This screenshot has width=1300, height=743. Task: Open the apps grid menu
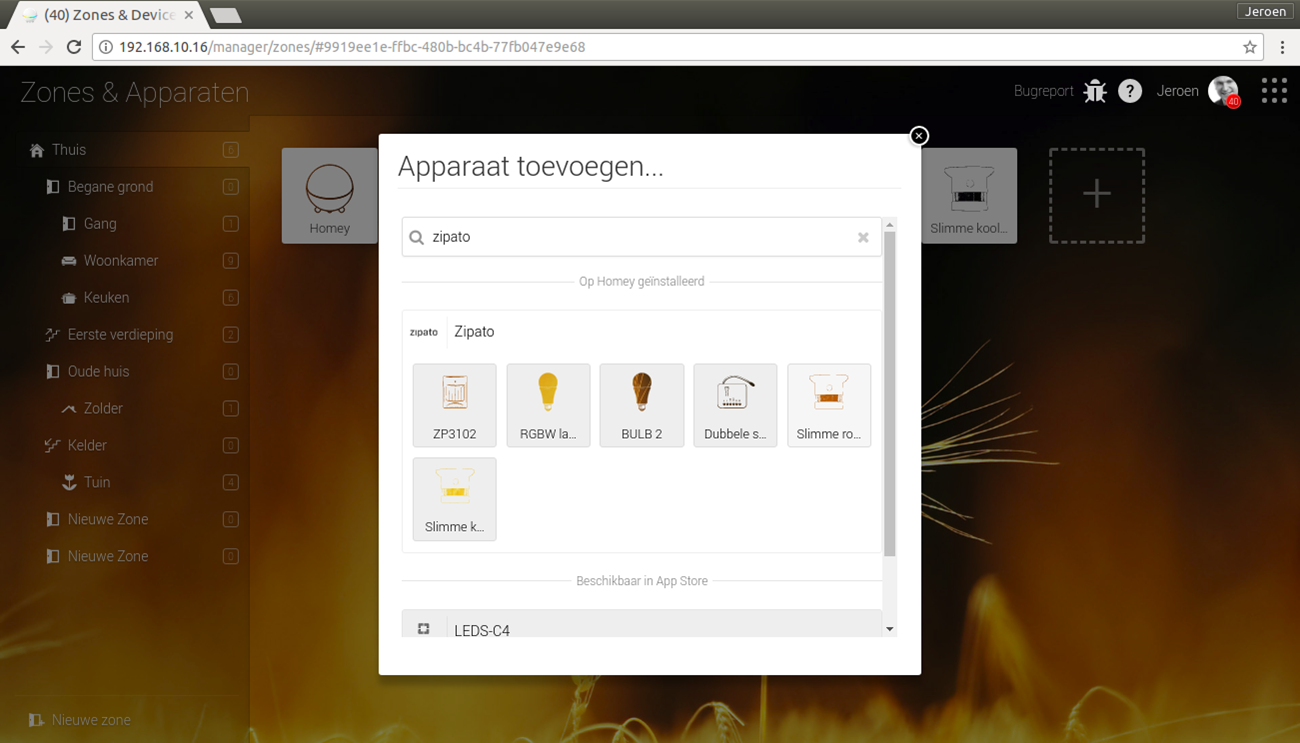(1274, 91)
